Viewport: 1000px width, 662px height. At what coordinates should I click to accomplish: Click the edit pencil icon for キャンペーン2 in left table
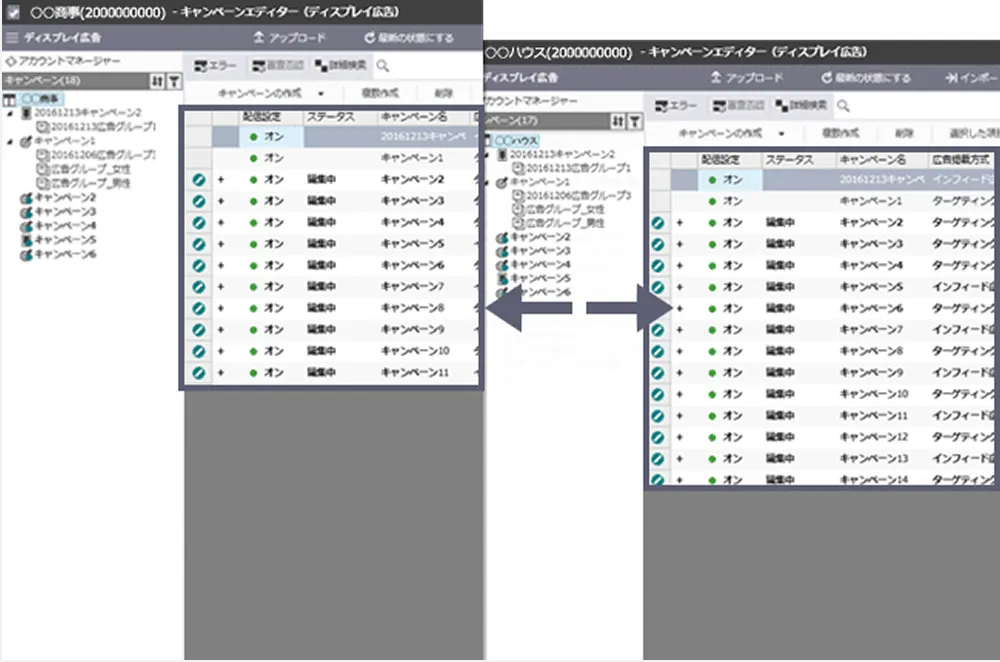(x=198, y=179)
